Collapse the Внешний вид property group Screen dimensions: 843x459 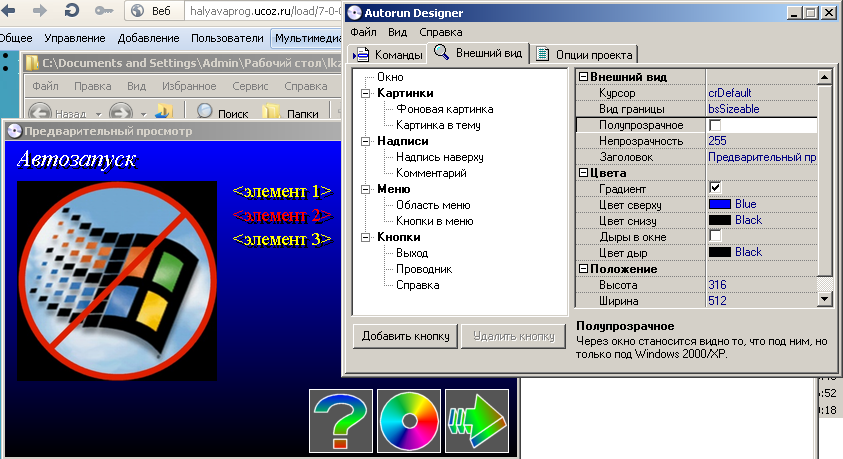point(583,77)
